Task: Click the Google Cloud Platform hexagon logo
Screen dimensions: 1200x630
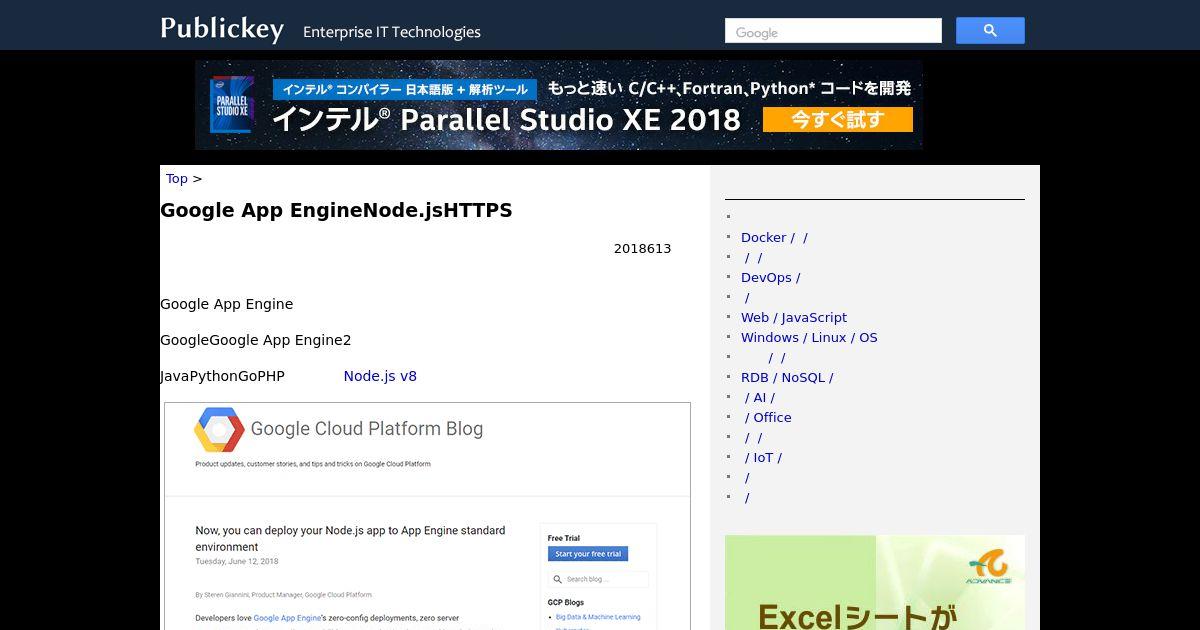Action: pyautogui.click(x=219, y=430)
